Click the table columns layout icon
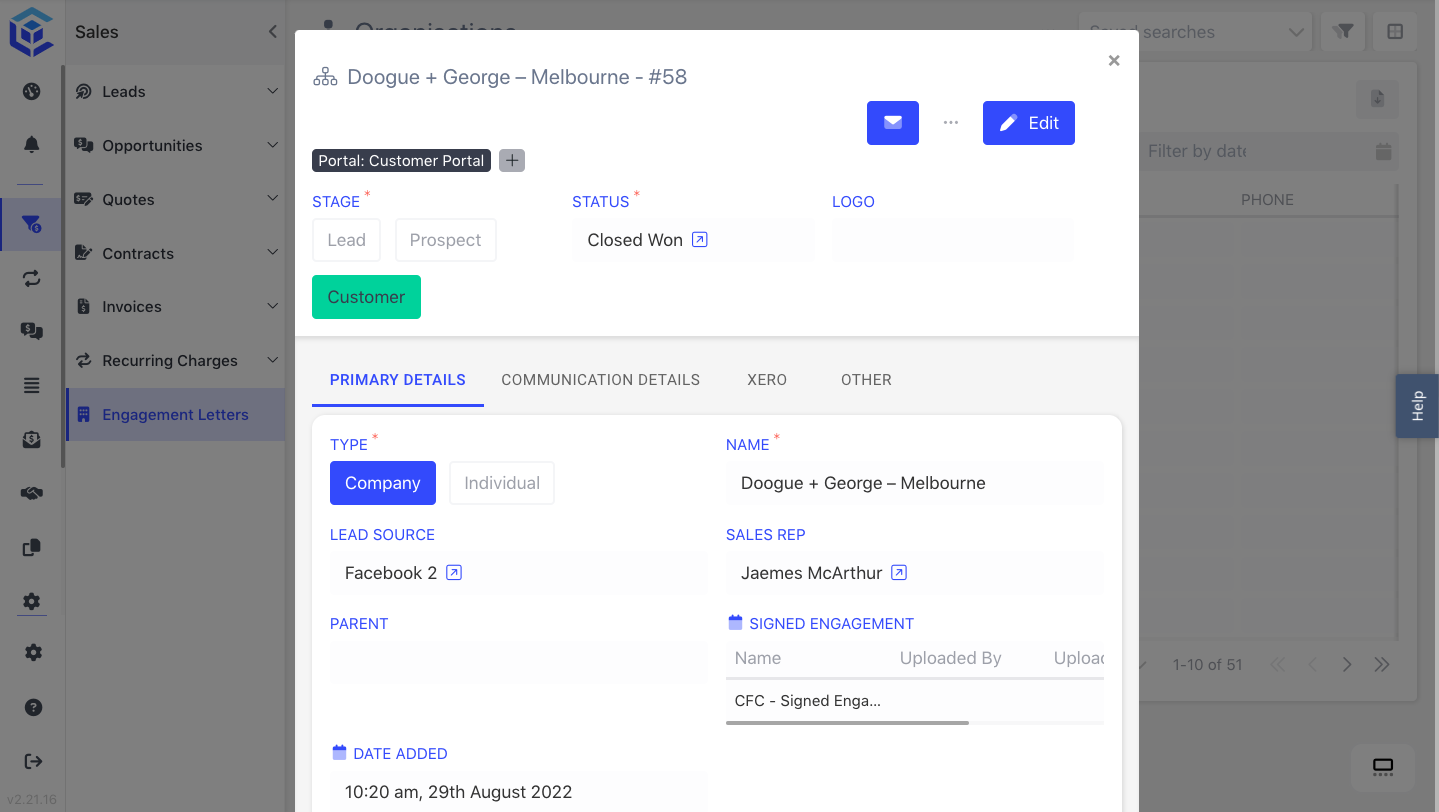 point(1395,32)
